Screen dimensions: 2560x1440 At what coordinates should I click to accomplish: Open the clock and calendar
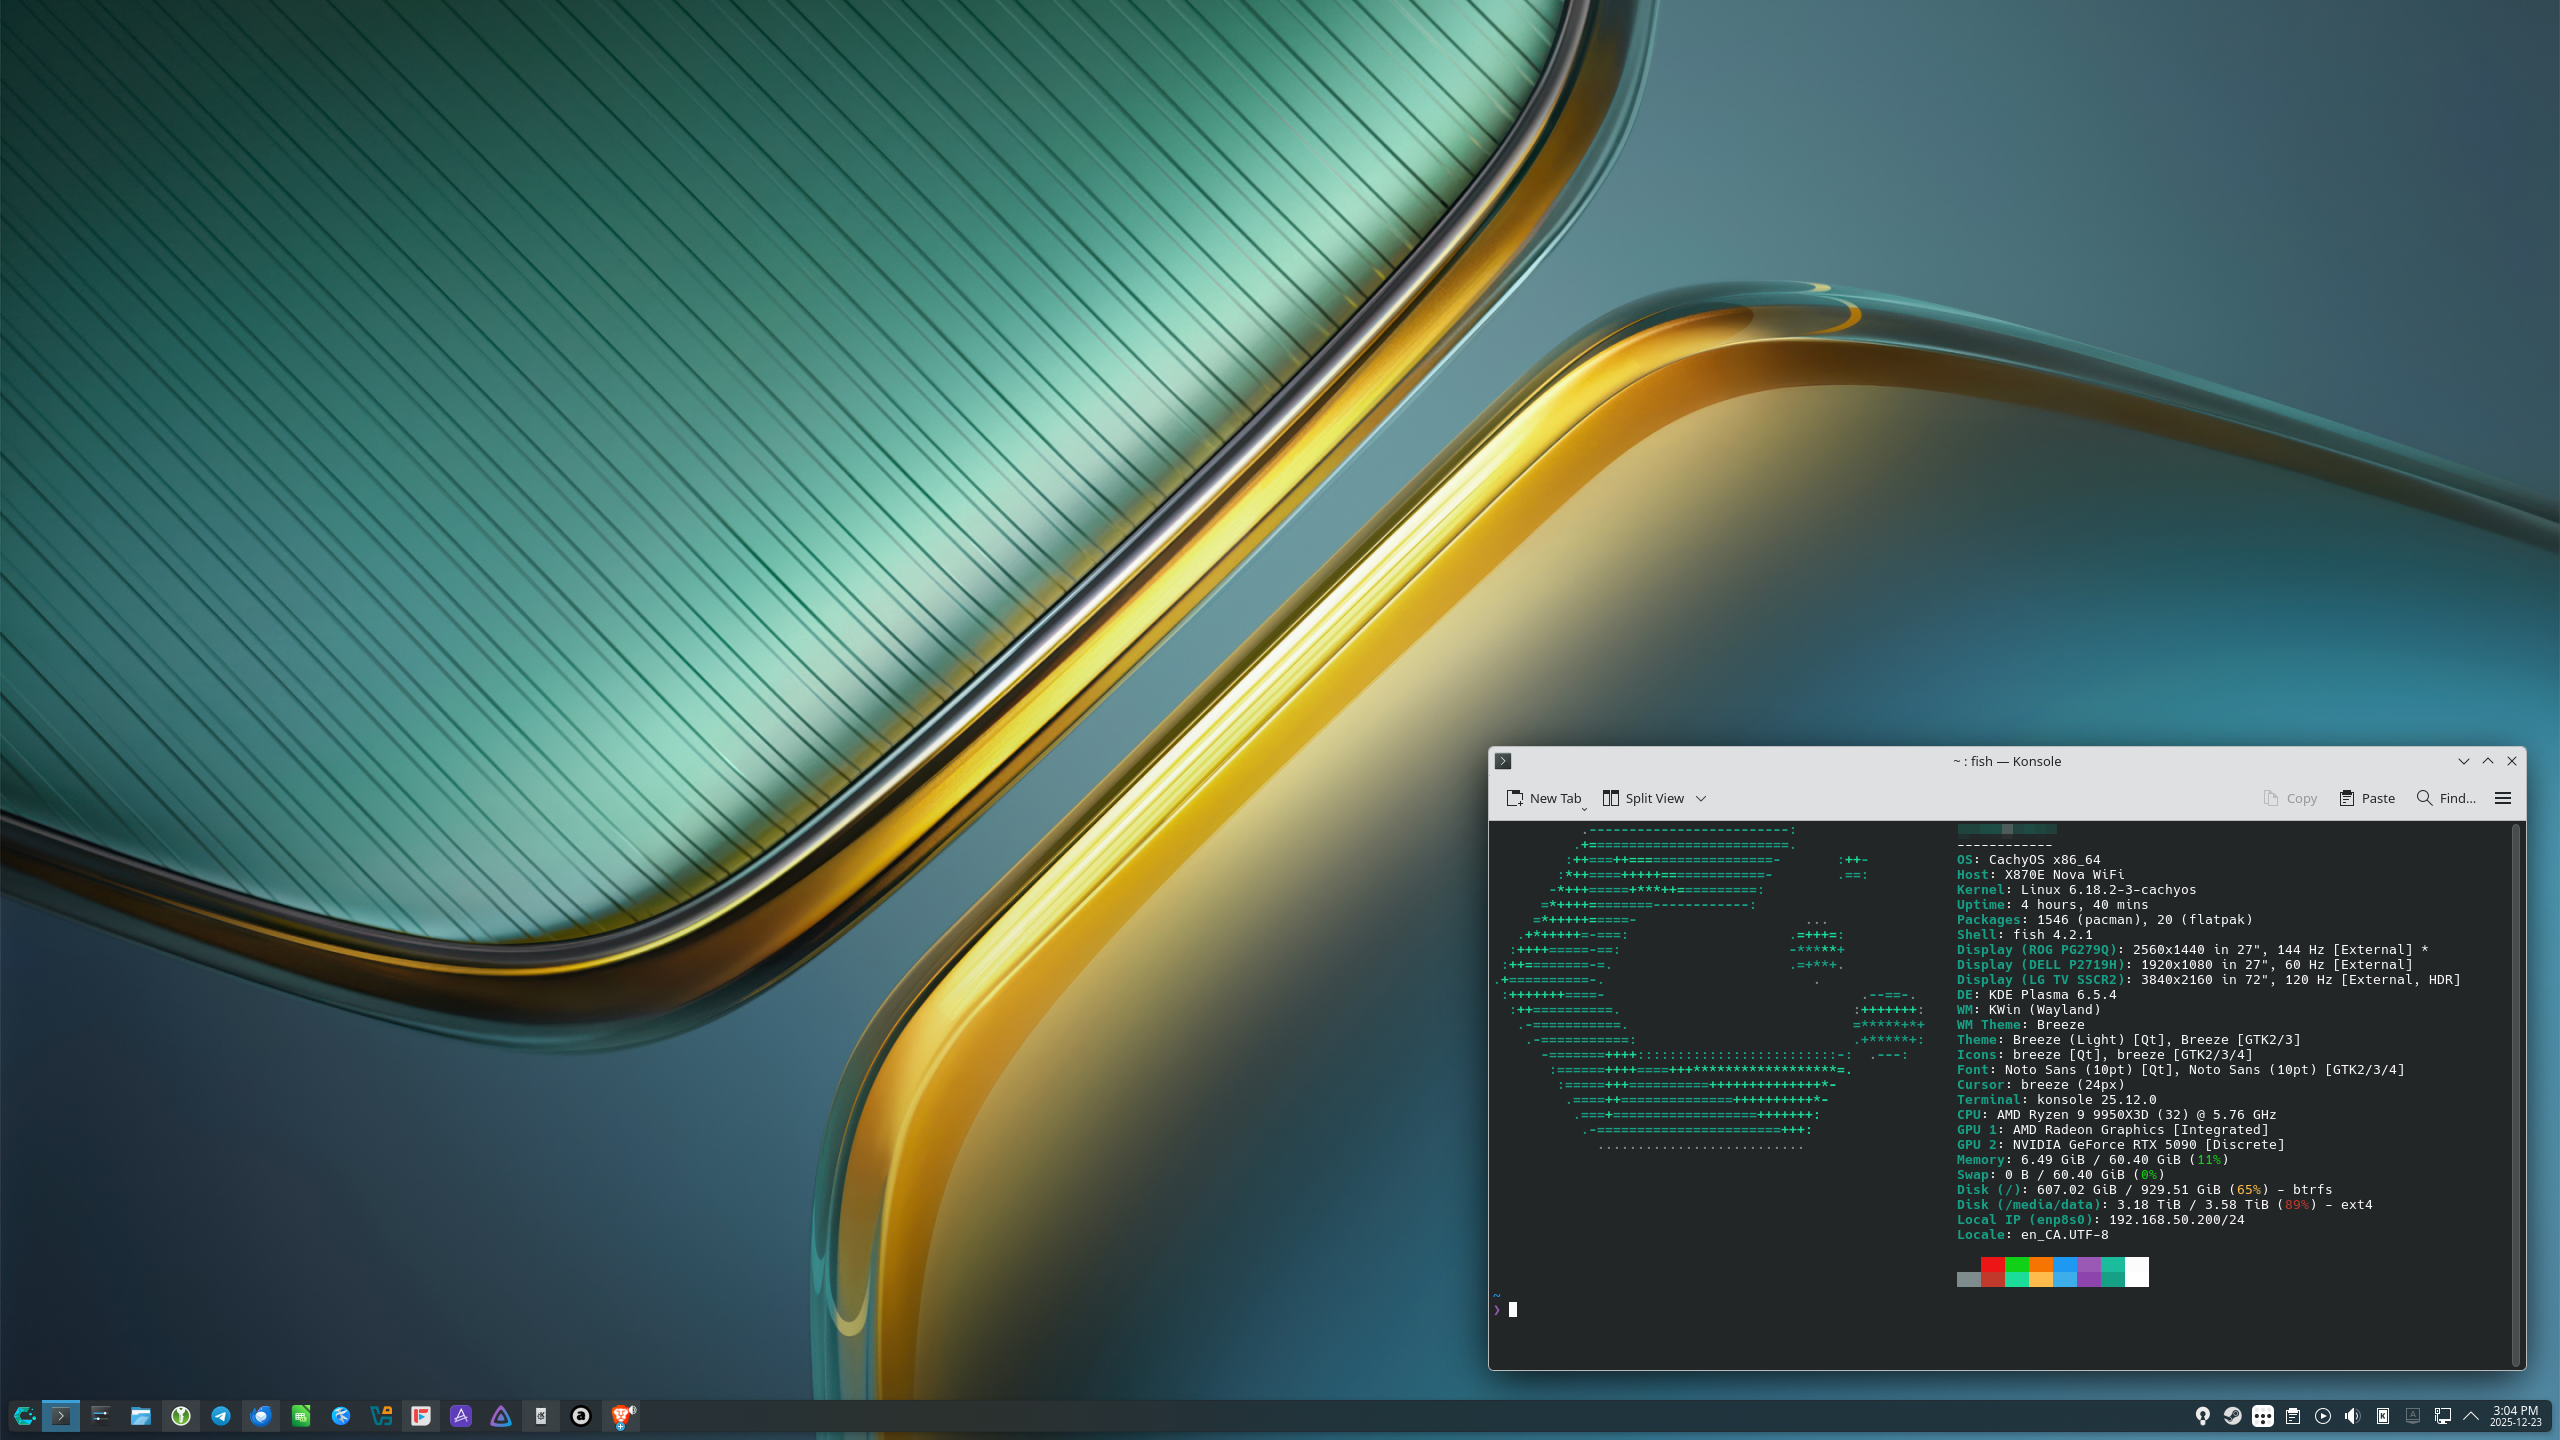pyautogui.click(x=2515, y=1416)
